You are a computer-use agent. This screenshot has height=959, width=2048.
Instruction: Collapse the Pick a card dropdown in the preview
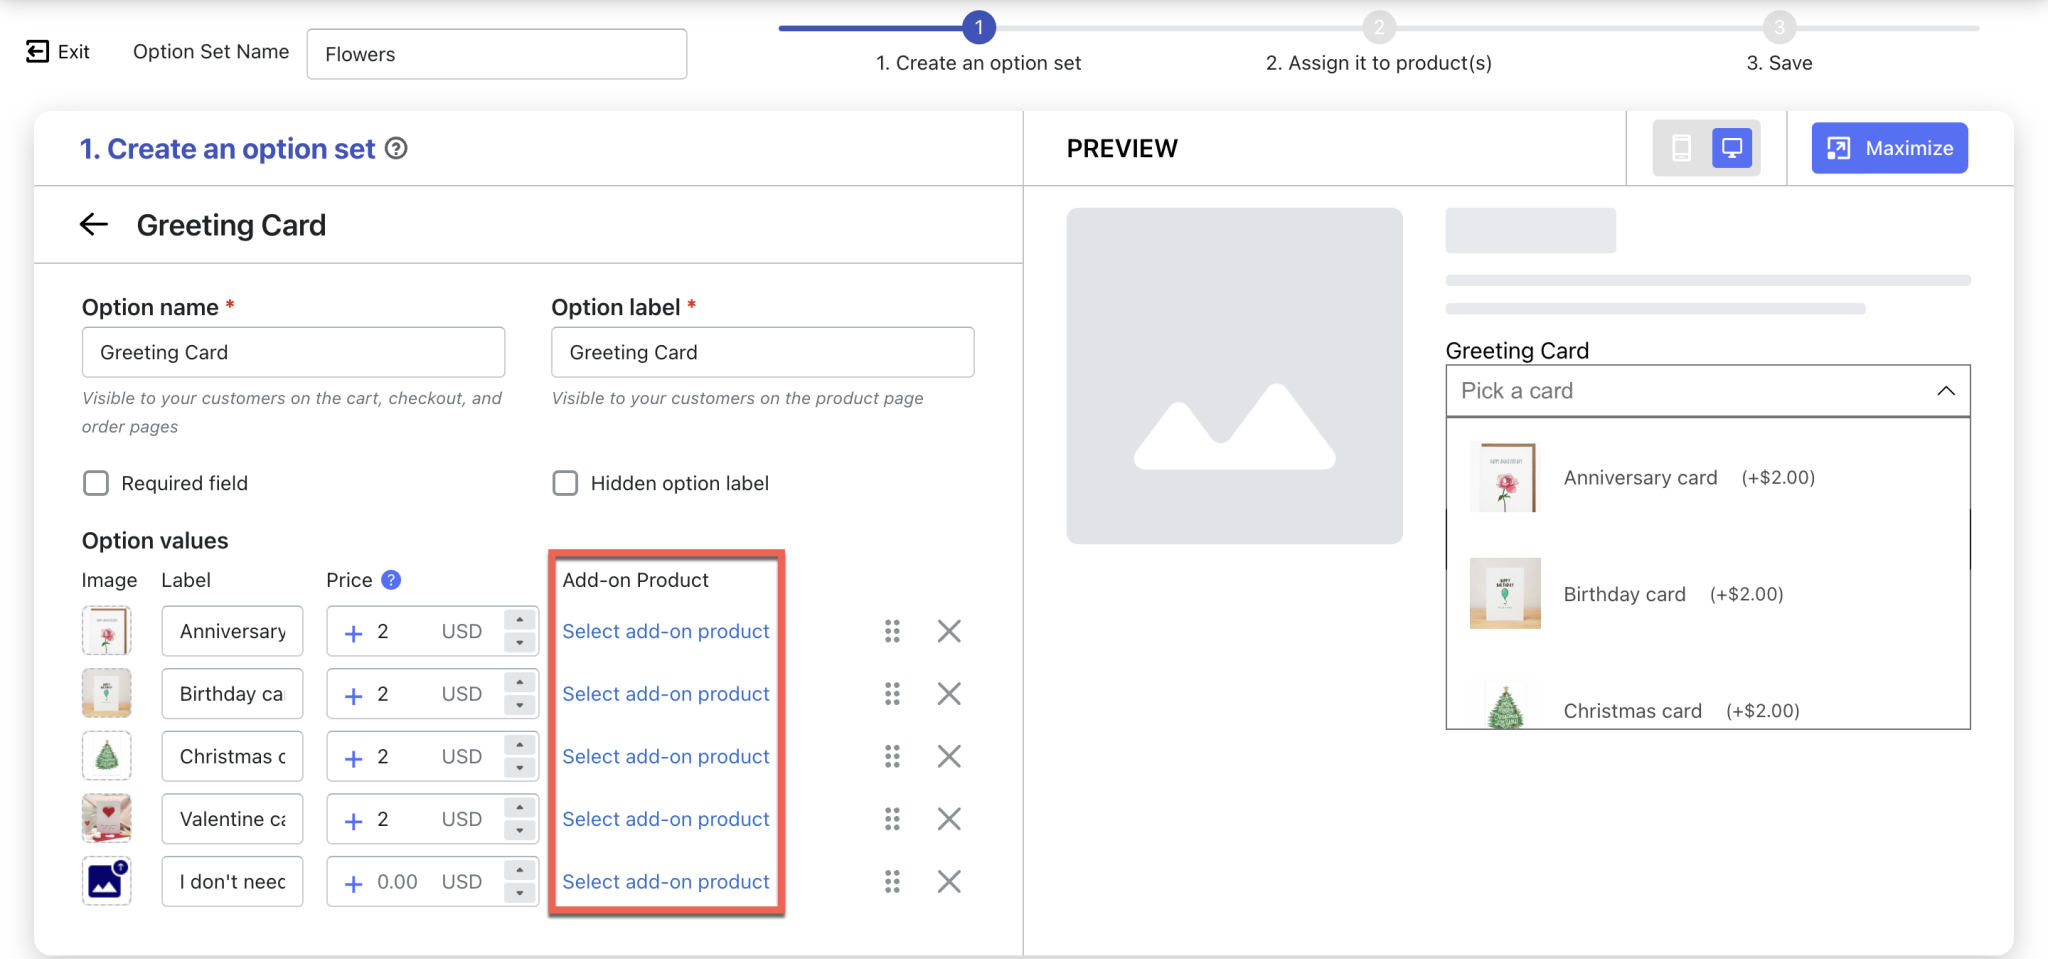(1945, 390)
